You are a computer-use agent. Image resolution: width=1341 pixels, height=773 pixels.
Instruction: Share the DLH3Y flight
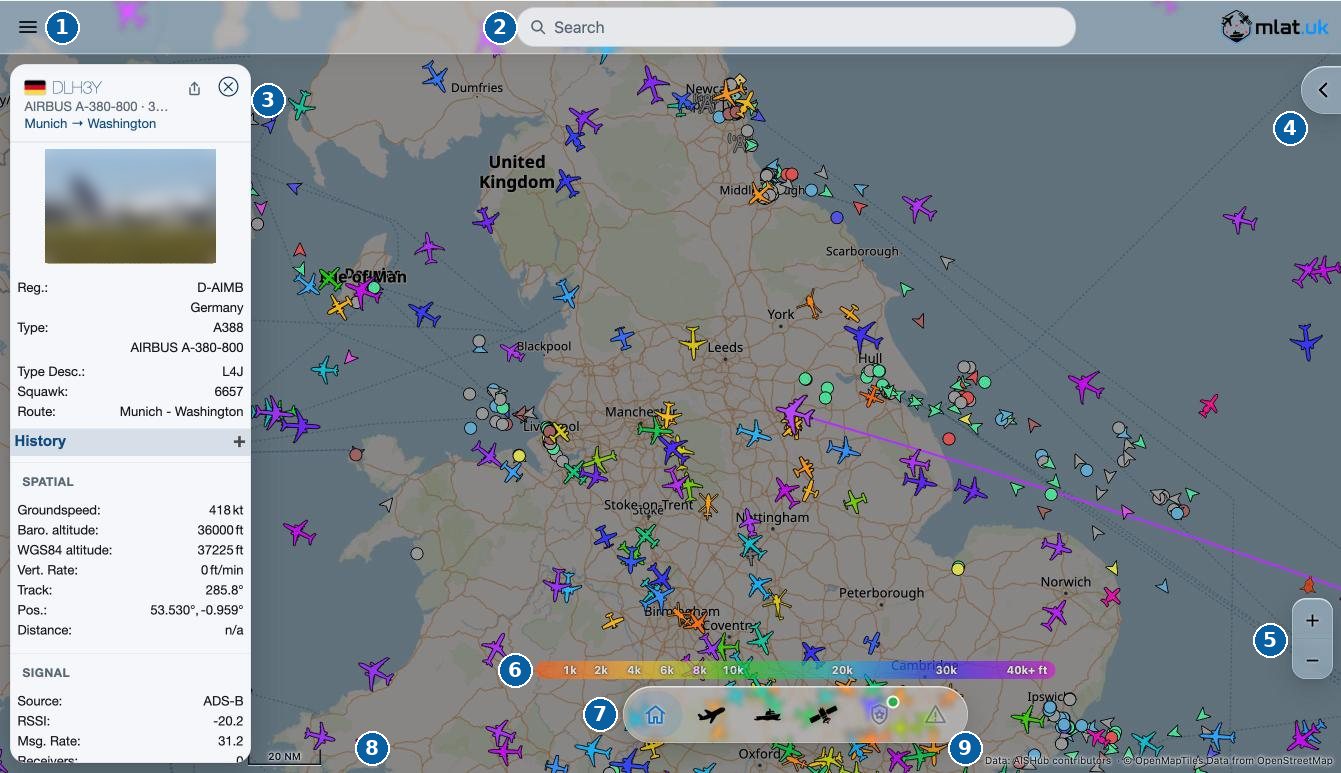point(195,88)
